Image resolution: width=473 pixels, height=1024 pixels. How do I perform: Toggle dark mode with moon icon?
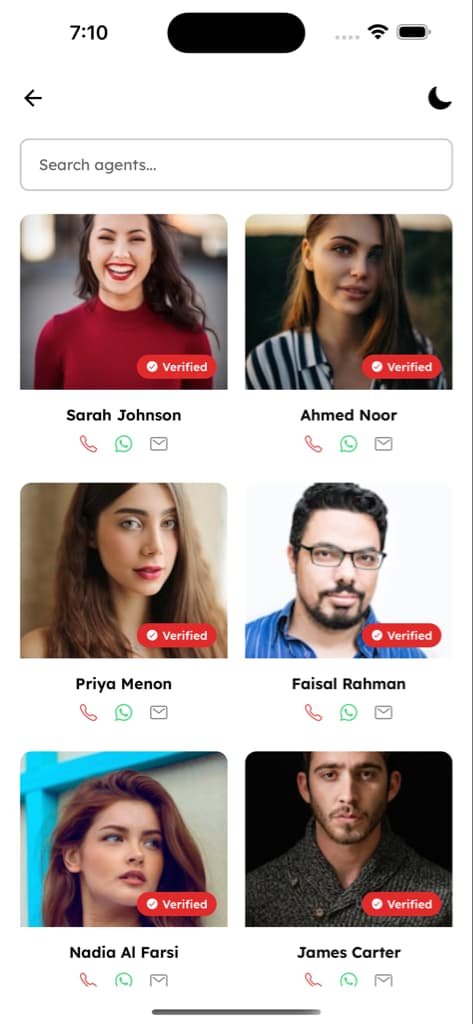point(440,98)
